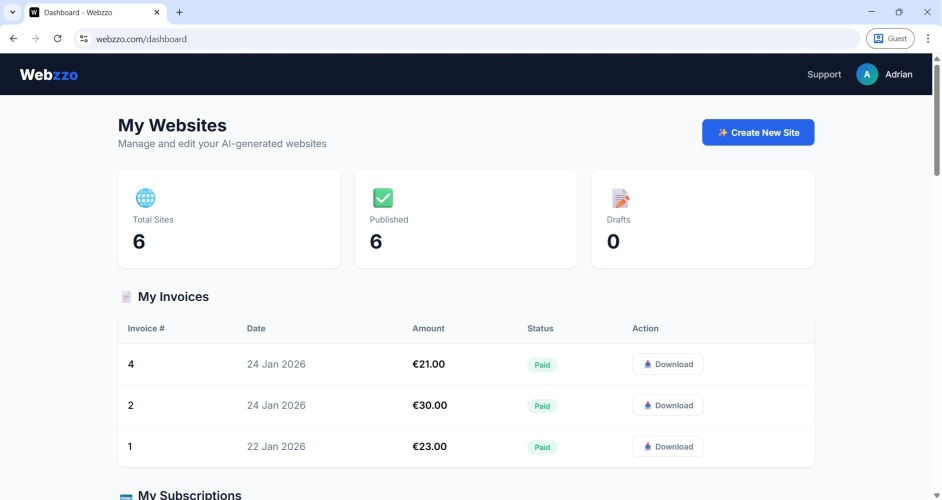942x500 pixels.
Task: Click the page vertical scrollbar thumb
Action: point(937,120)
